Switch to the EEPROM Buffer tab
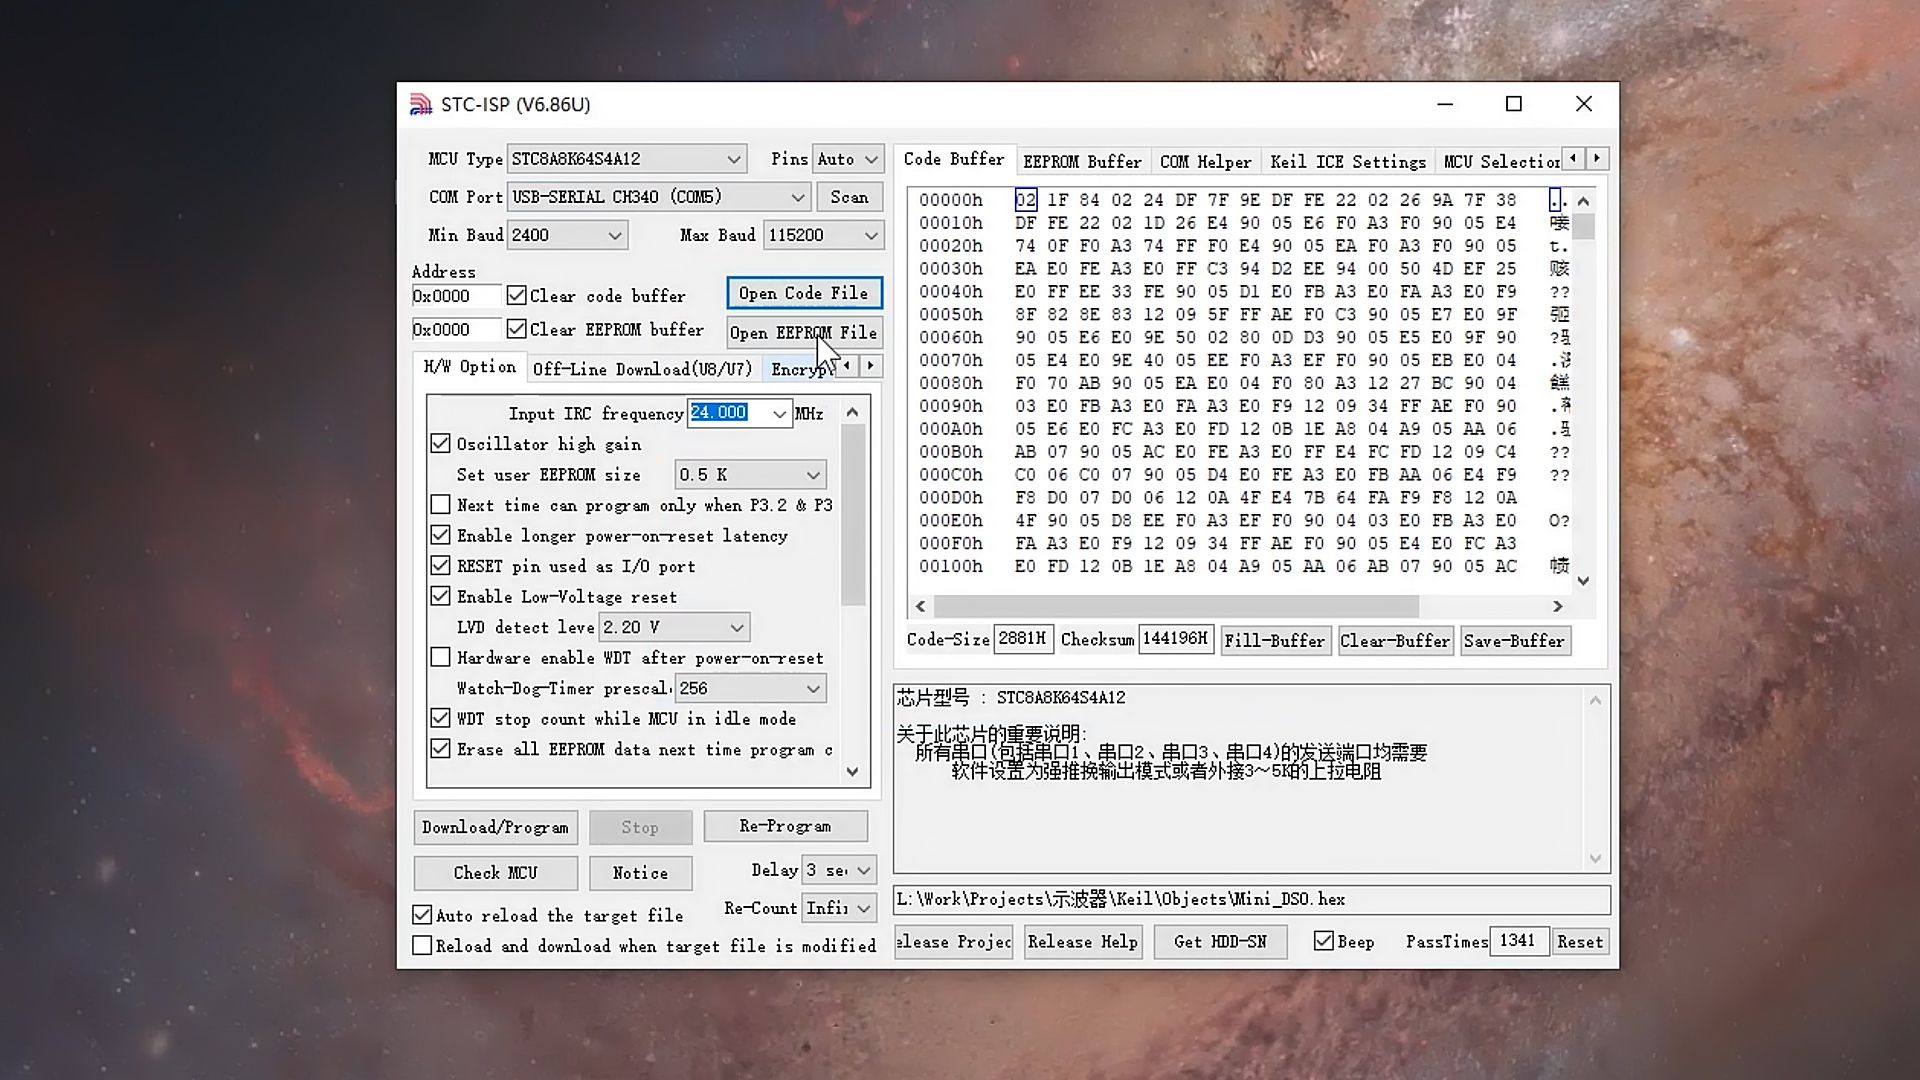Image resolution: width=1920 pixels, height=1080 pixels. click(1081, 161)
